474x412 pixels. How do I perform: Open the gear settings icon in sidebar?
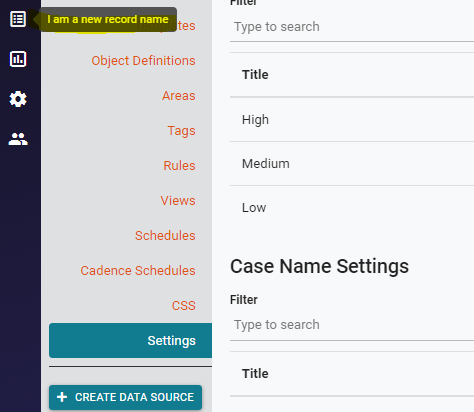pos(18,99)
